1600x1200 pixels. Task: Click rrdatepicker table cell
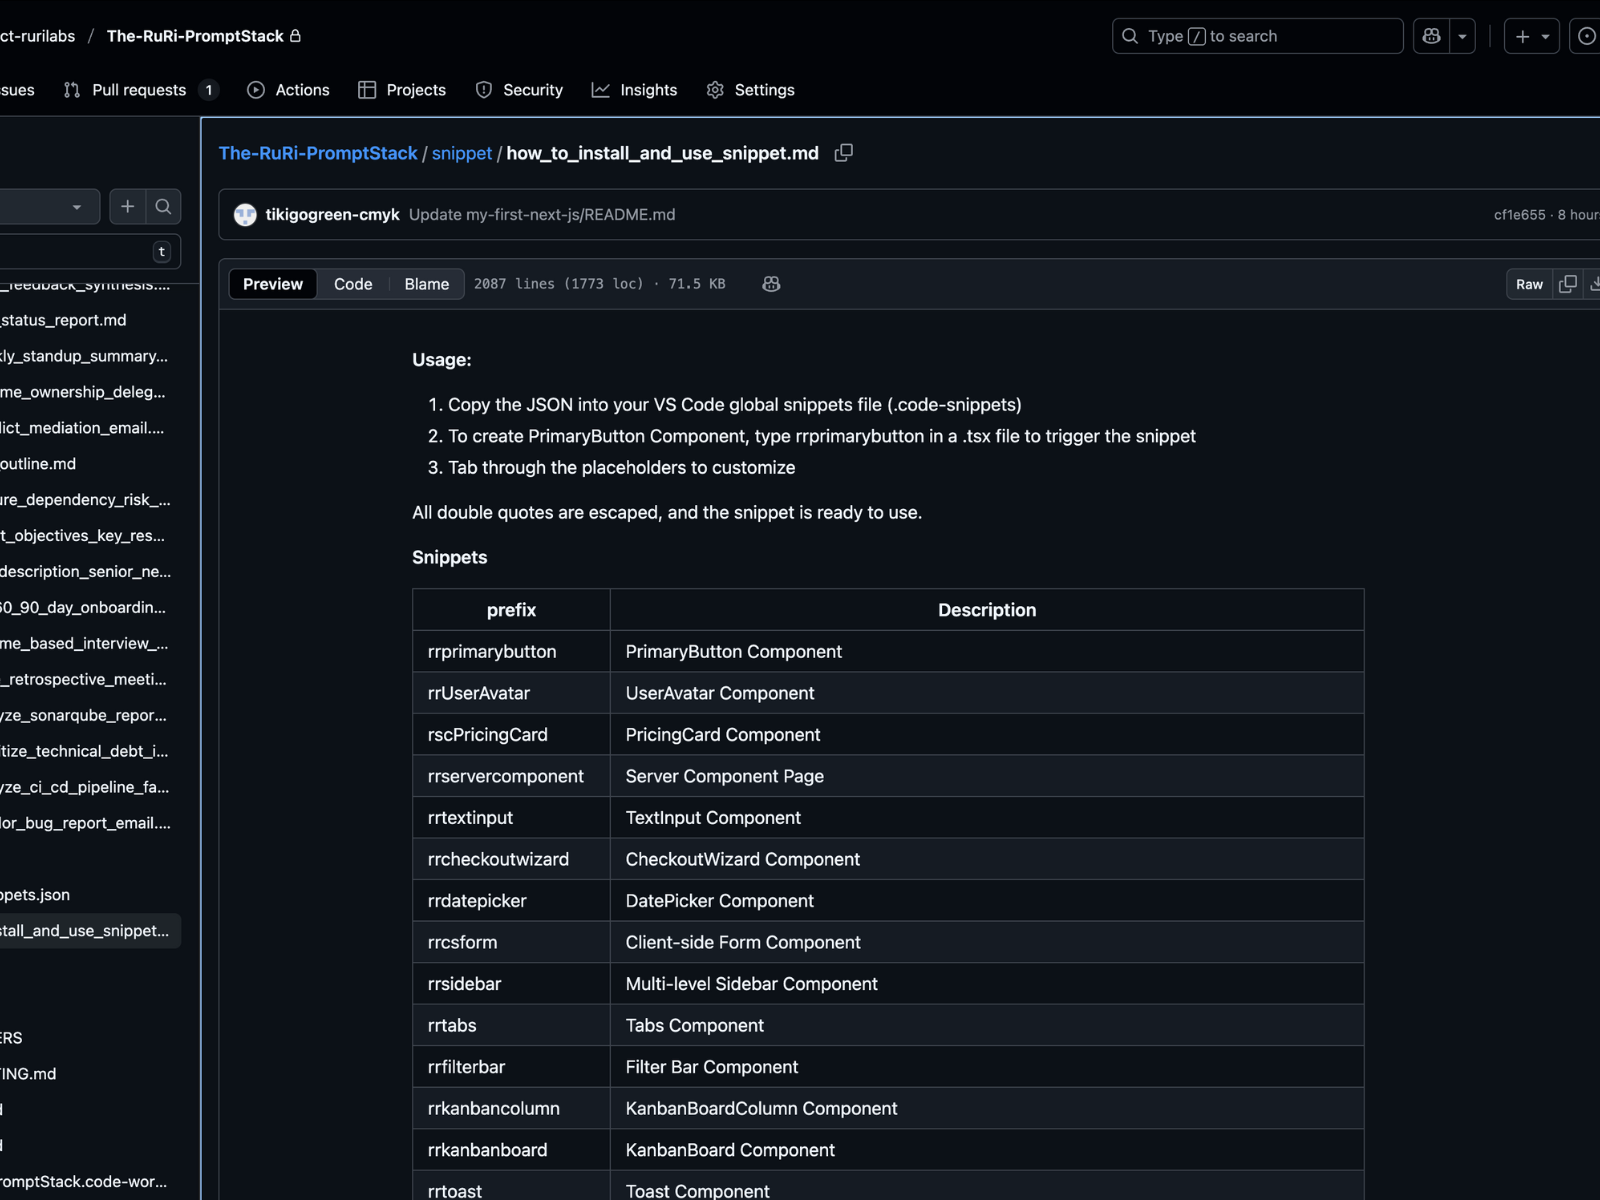coord(511,901)
